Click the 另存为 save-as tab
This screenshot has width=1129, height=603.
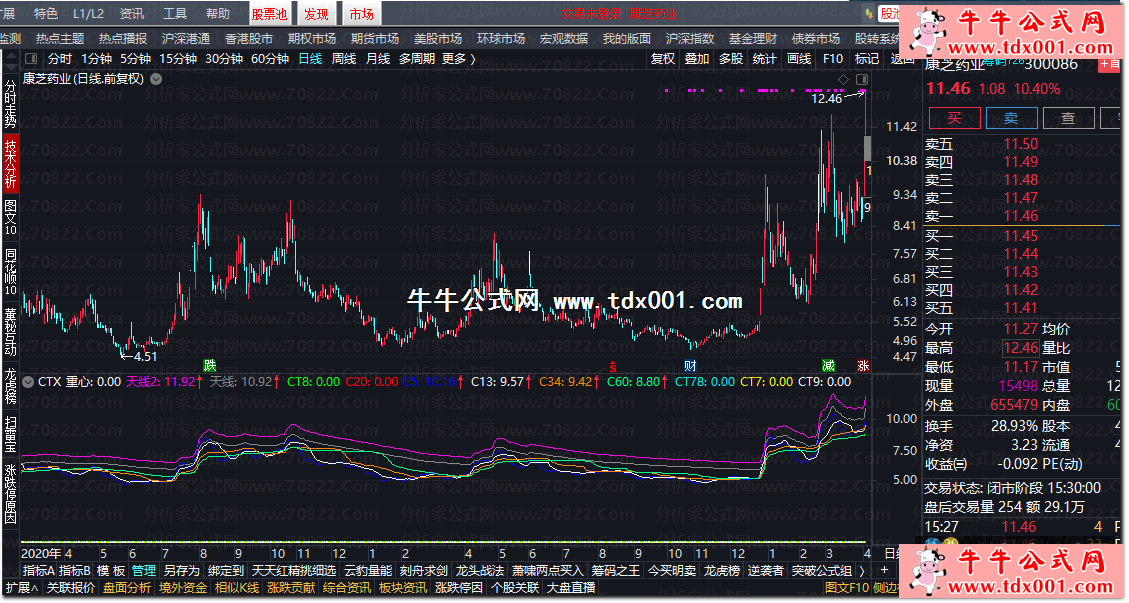pyautogui.click(x=181, y=571)
